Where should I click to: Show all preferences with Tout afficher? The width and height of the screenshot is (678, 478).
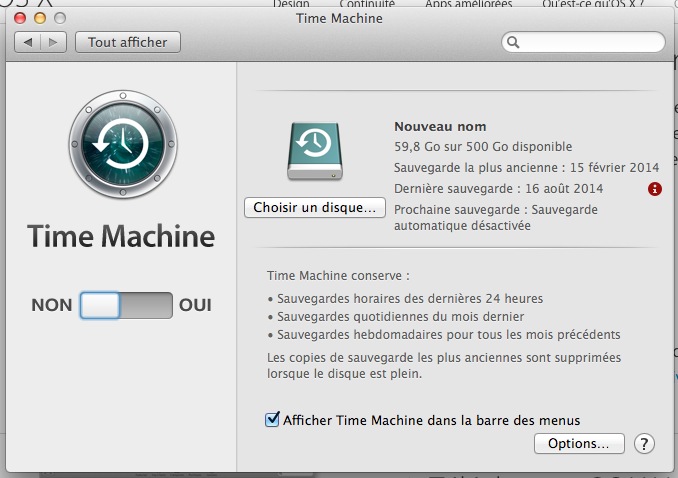pos(127,42)
